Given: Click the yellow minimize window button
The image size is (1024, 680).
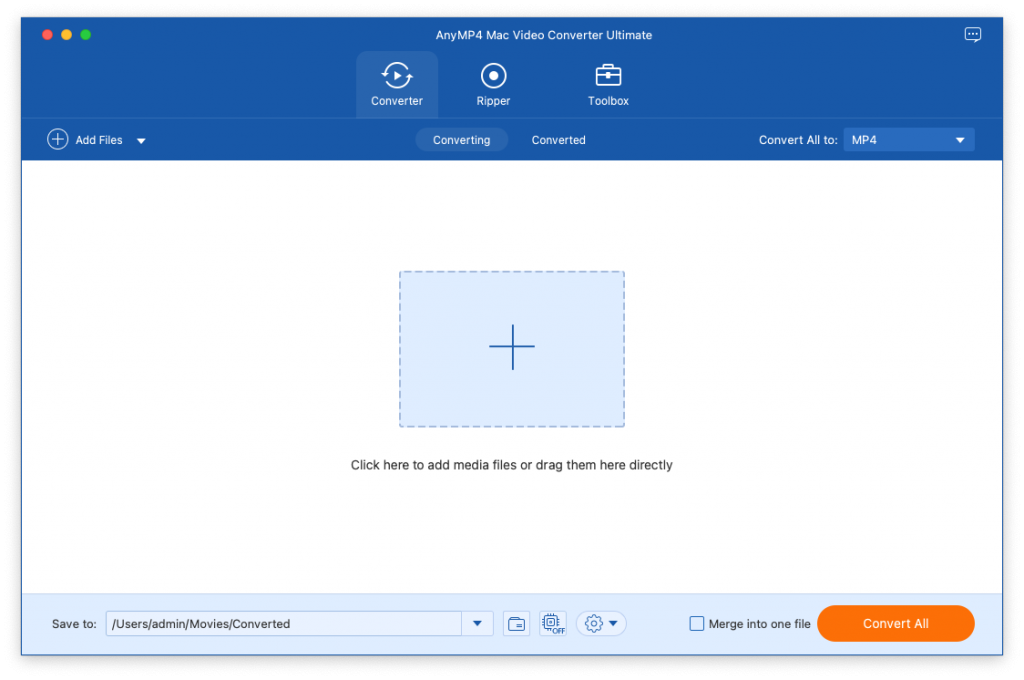Looking at the screenshot, I should 66,35.
